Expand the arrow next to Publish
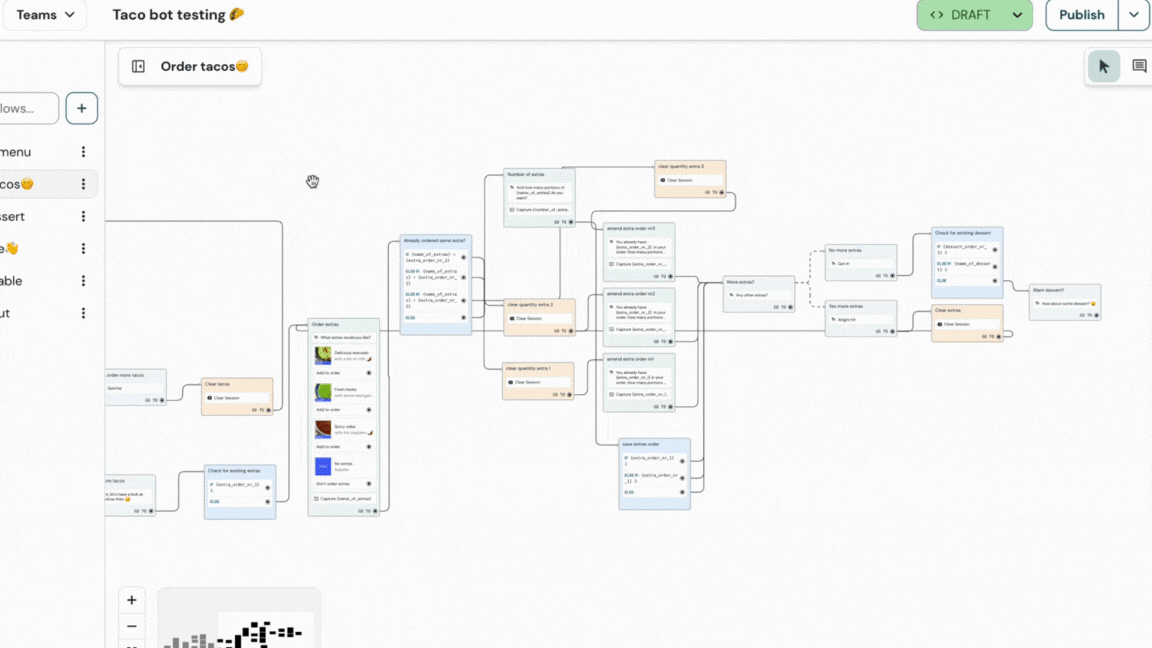Viewport: 1152px width, 648px height. pyautogui.click(x=1133, y=15)
